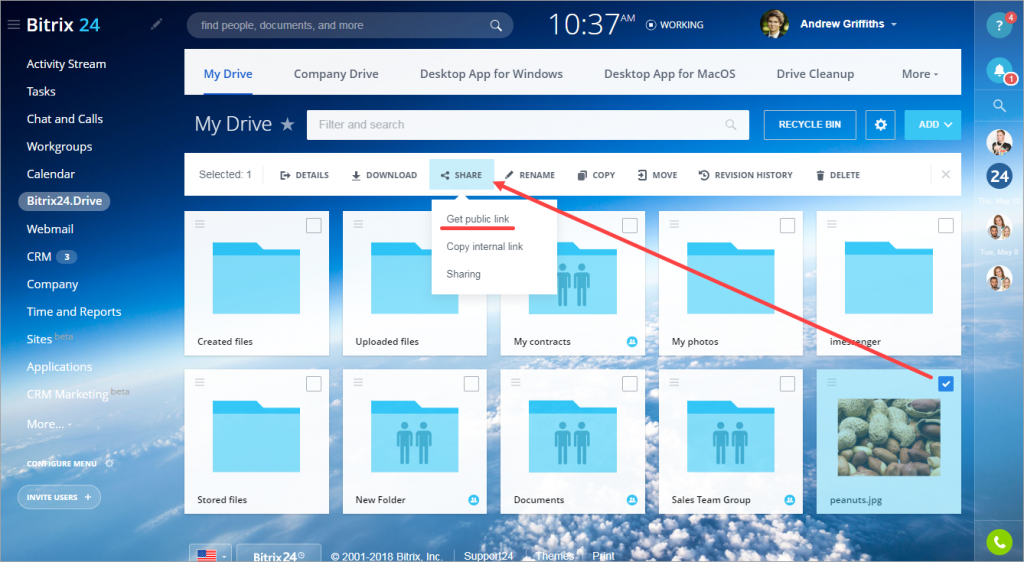Select the Stored files folder checkbox
Viewport: 1024px width, 562px height.
[313, 384]
